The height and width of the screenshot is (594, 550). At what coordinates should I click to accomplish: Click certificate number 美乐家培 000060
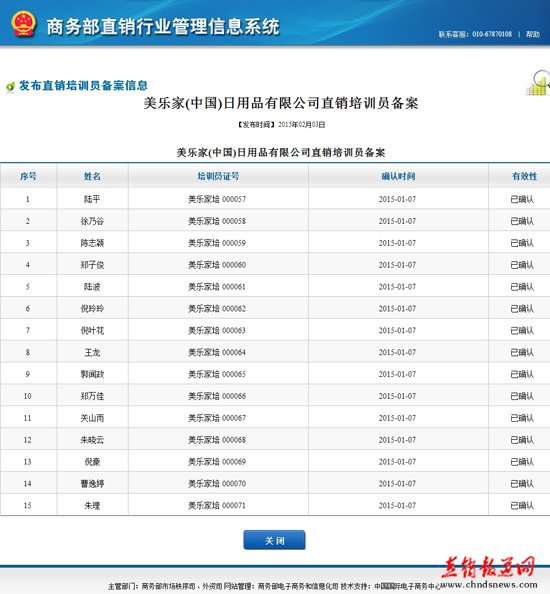[217, 265]
